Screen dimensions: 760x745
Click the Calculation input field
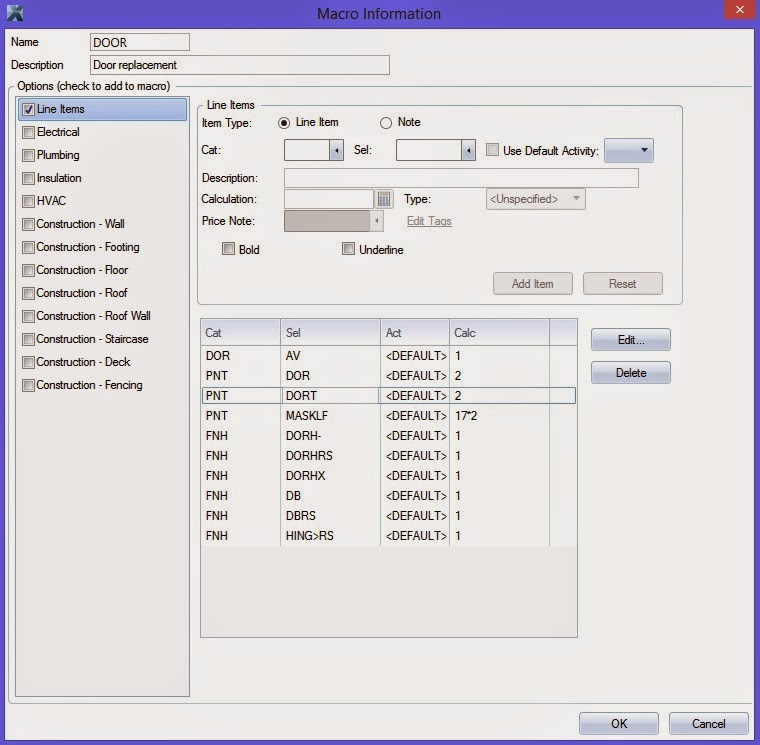pos(329,199)
